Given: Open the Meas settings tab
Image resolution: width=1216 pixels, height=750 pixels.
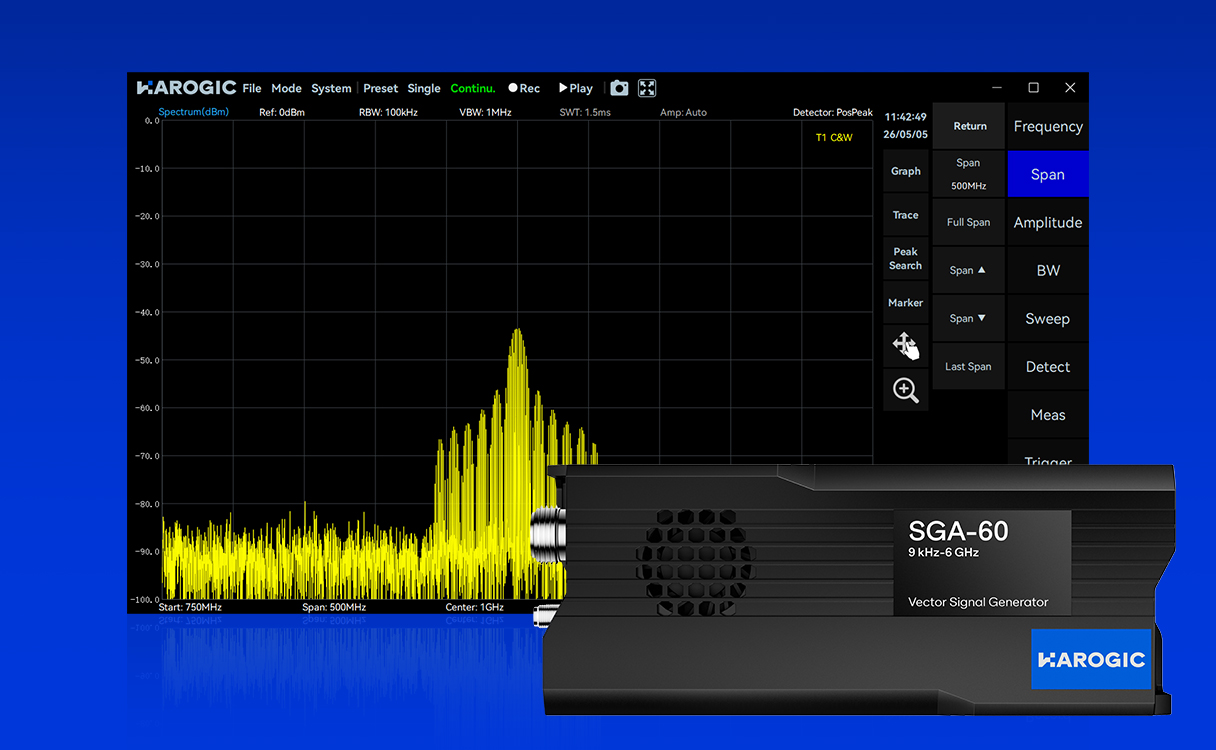Looking at the screenshot, I should click(1048, 414).
